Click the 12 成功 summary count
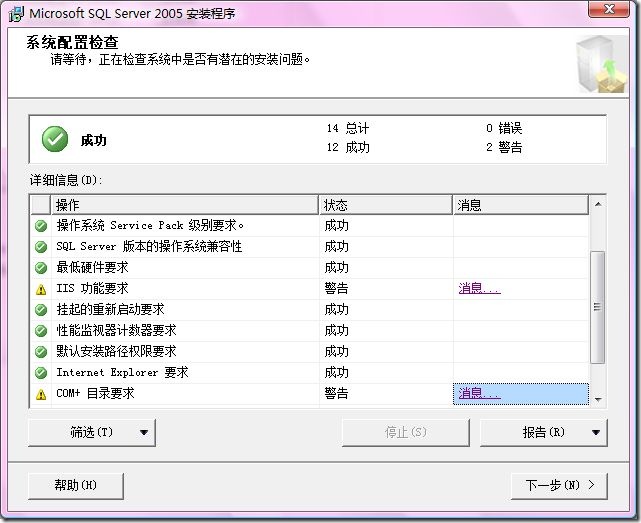 pyautogui.click(x=348, y=147)
